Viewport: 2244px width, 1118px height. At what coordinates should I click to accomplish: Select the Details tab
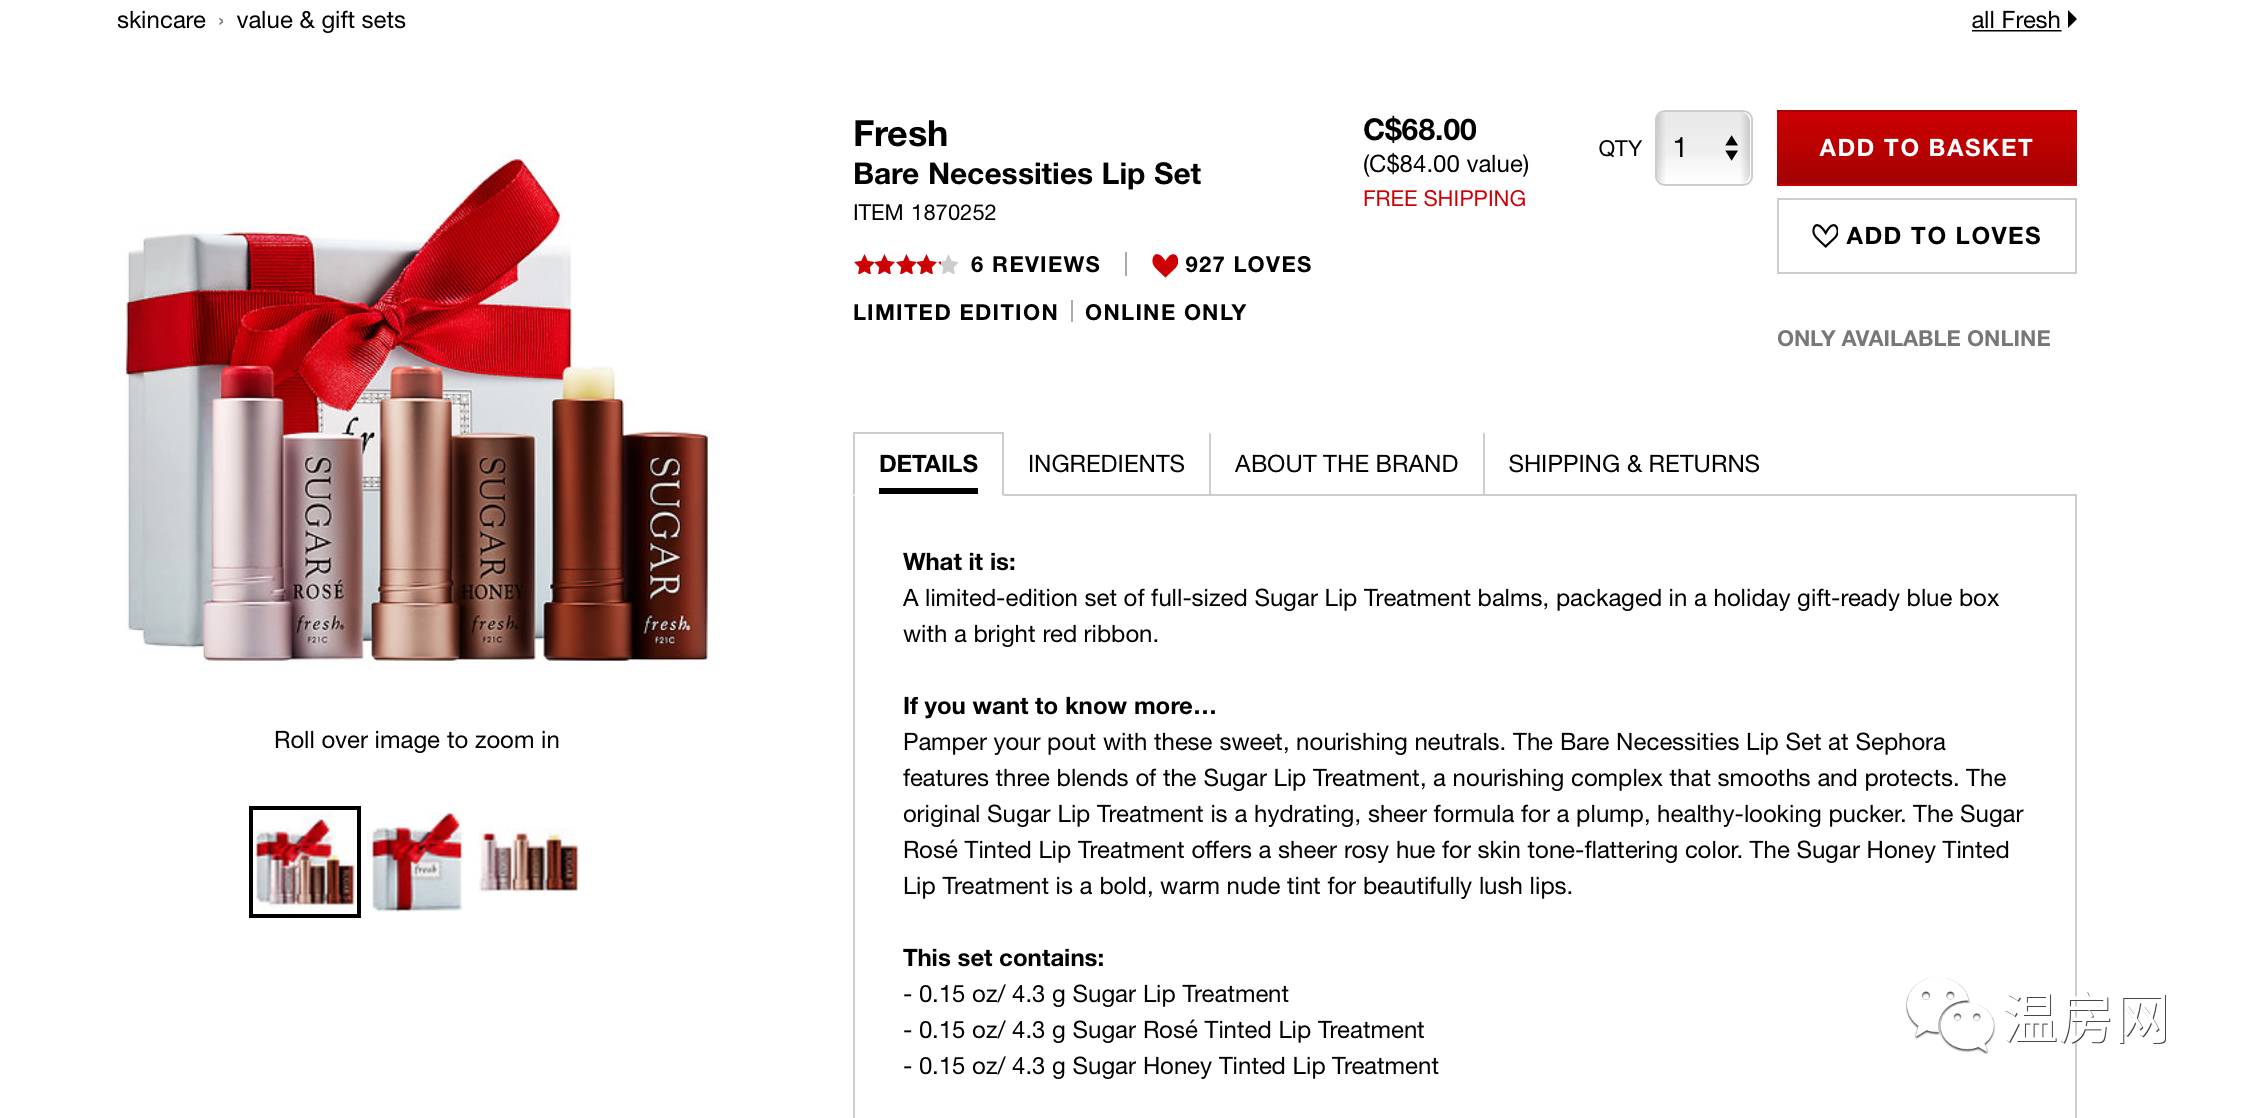click(928, 464)
